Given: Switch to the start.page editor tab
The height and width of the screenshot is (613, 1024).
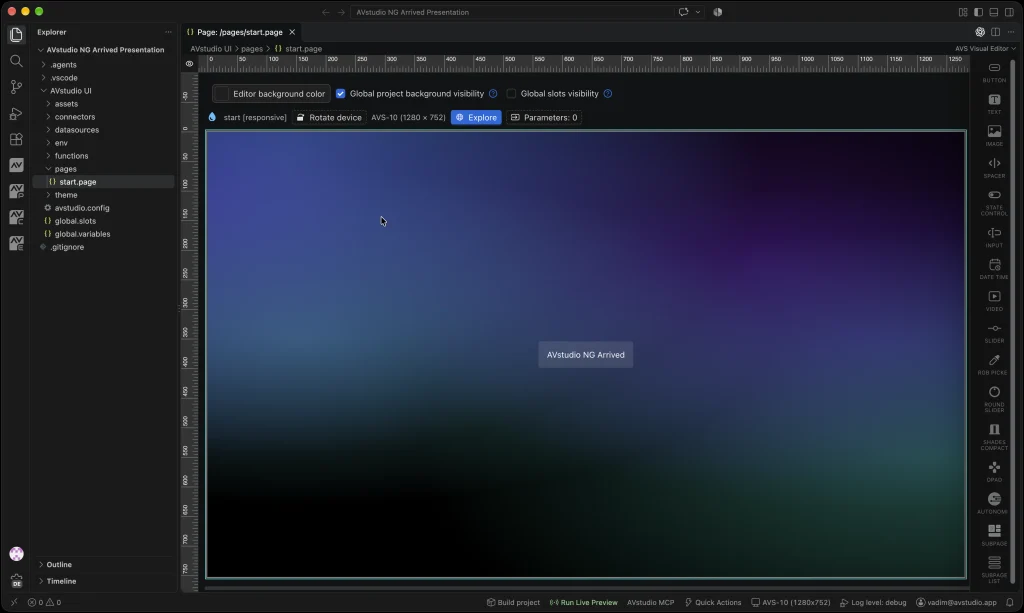Looking at the screenshot, I should pos(240,32).
